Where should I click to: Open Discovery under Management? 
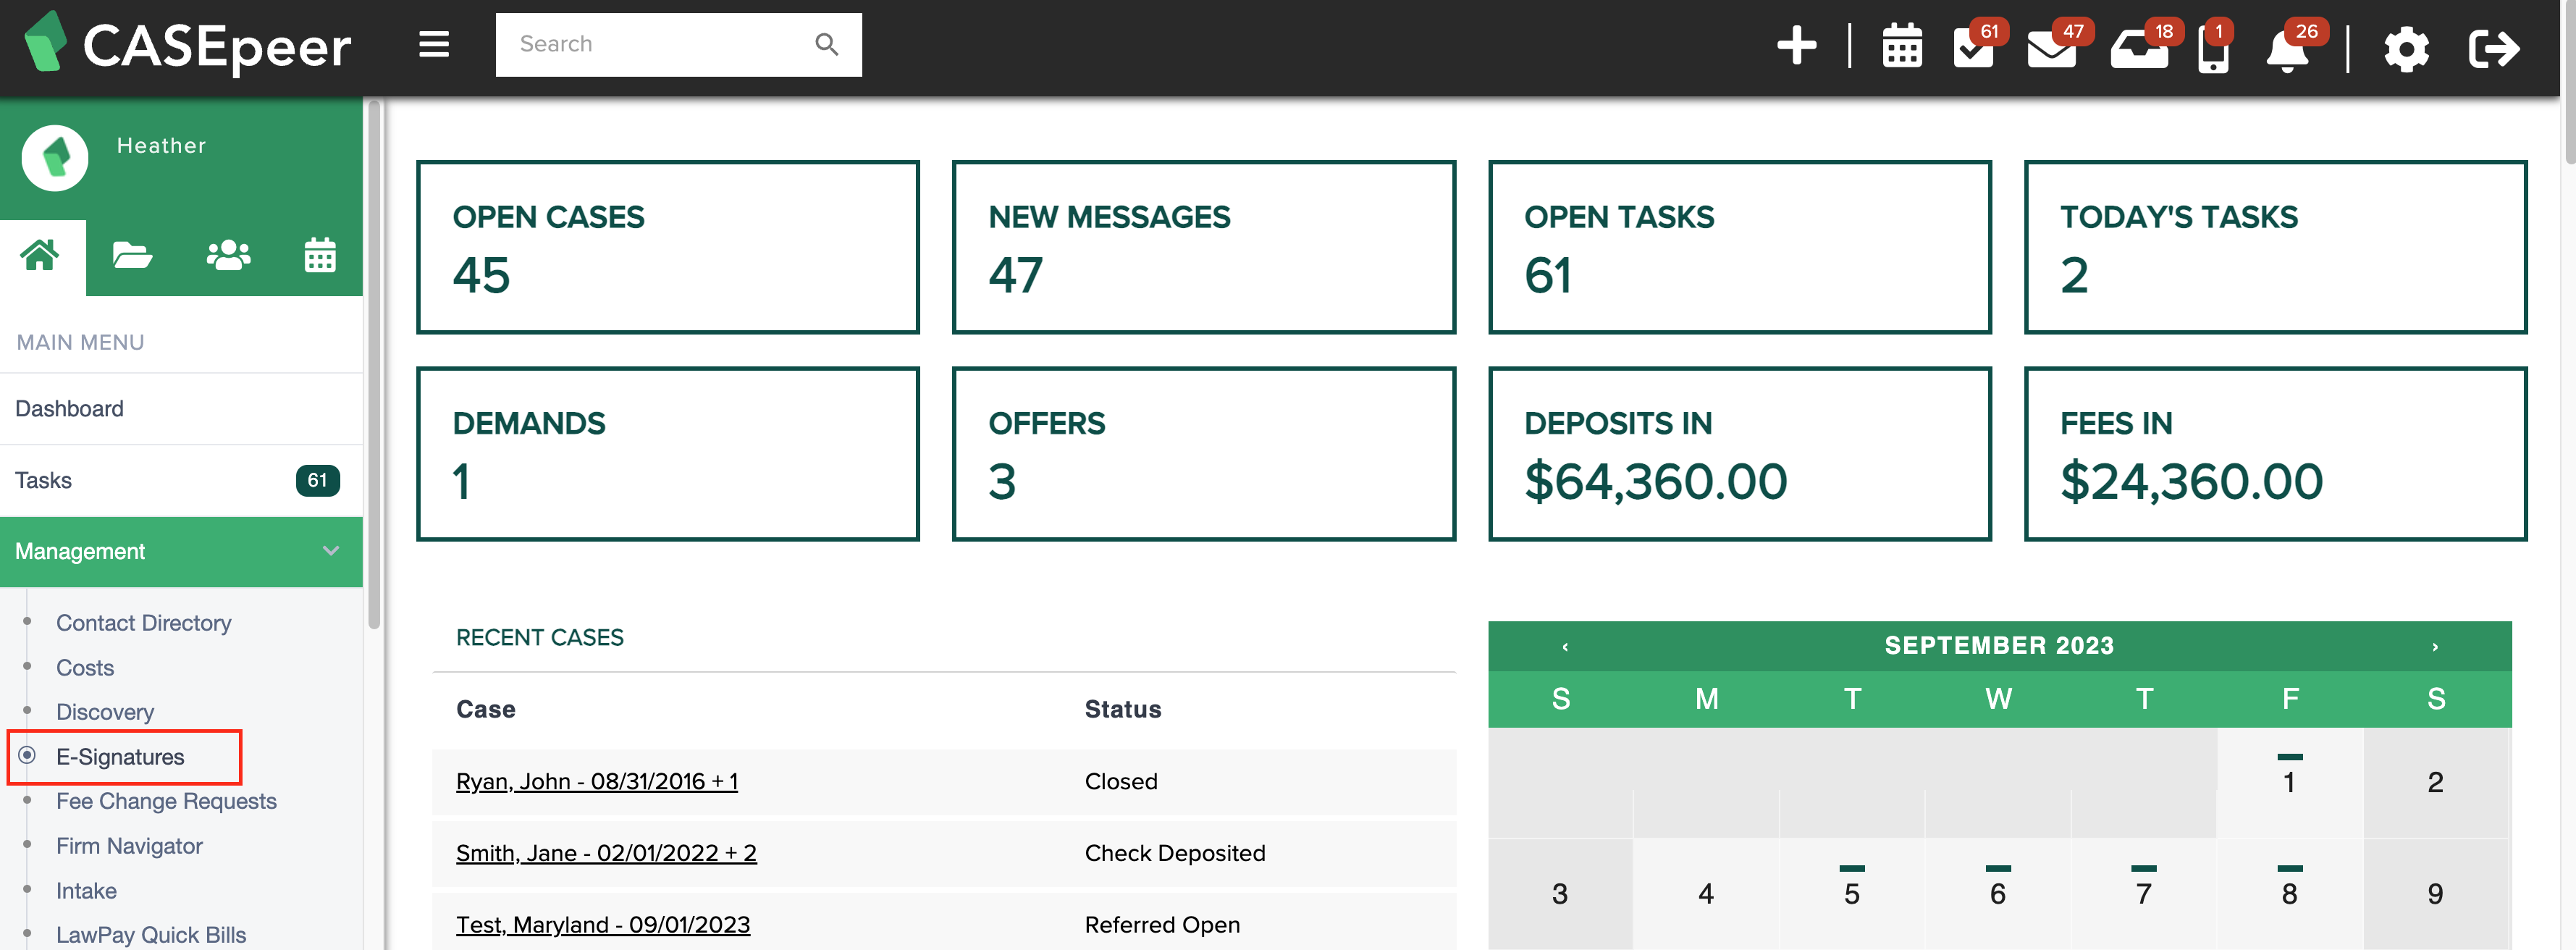pyautogui.click(x=105, y=712)
